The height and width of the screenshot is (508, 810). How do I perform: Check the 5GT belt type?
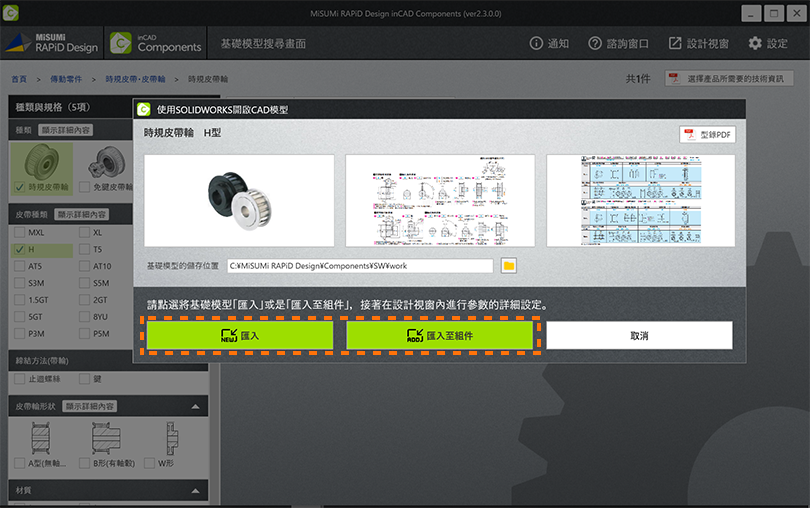(x=20, y=317)
